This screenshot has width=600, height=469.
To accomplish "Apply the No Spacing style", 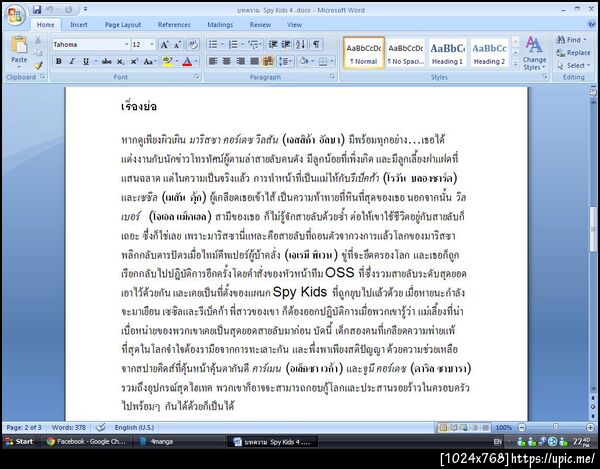I will click(406, 53).
